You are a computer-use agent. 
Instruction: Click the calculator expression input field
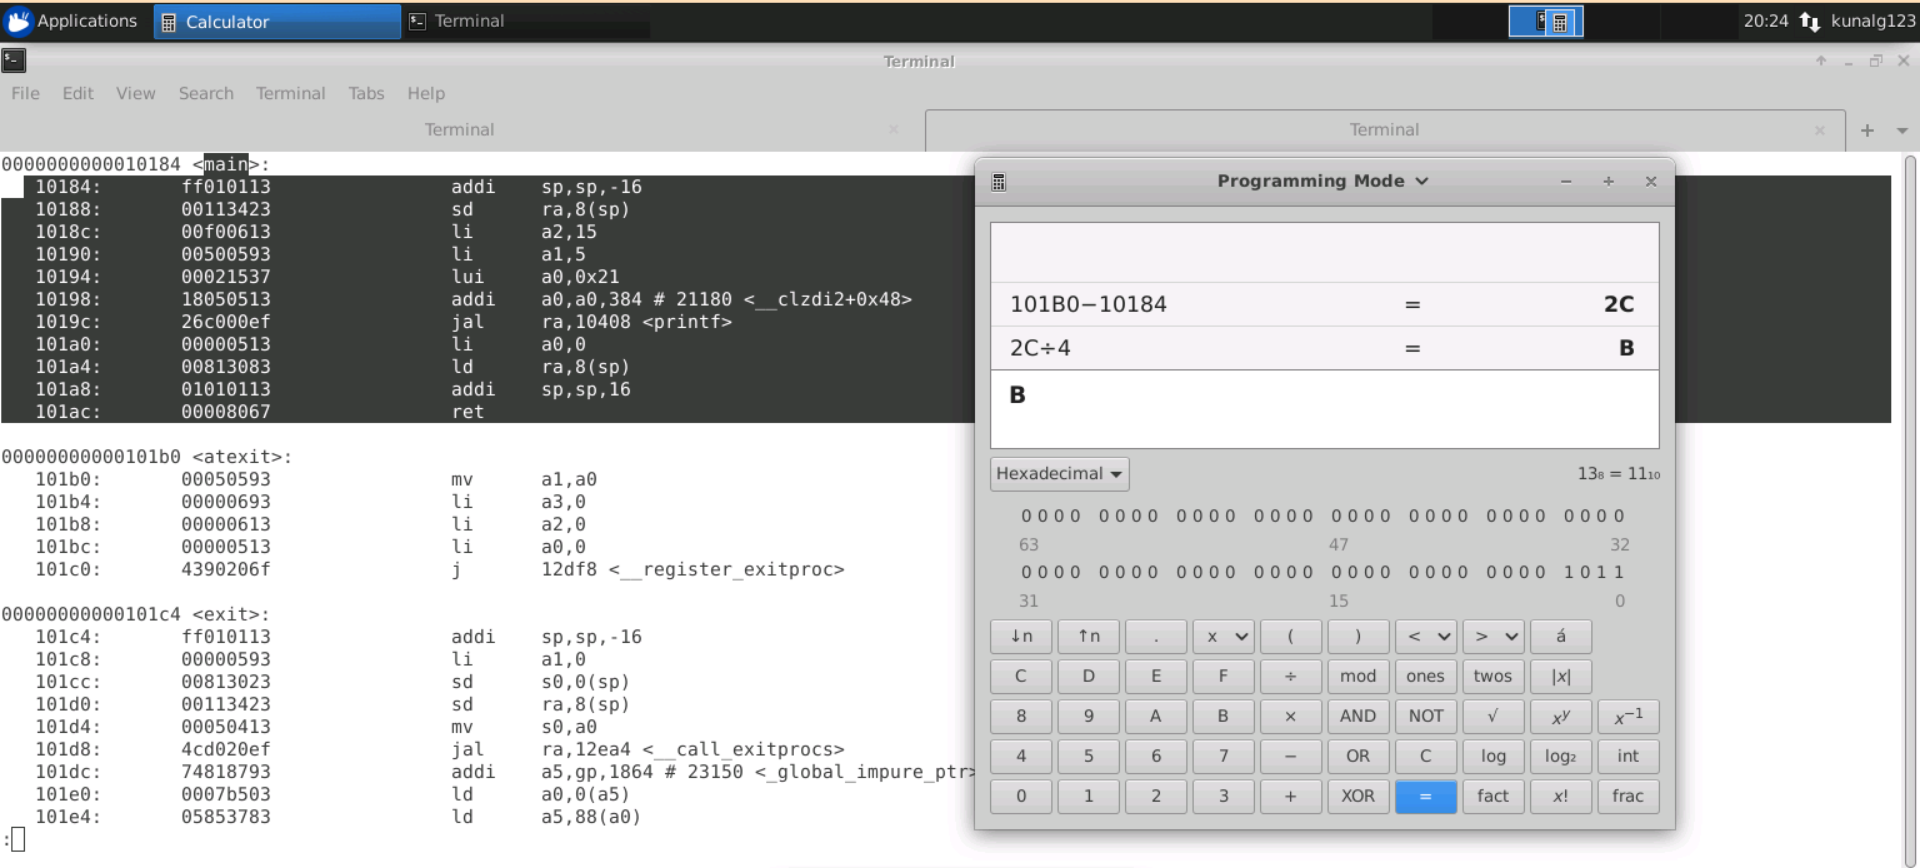(1324, 409)
